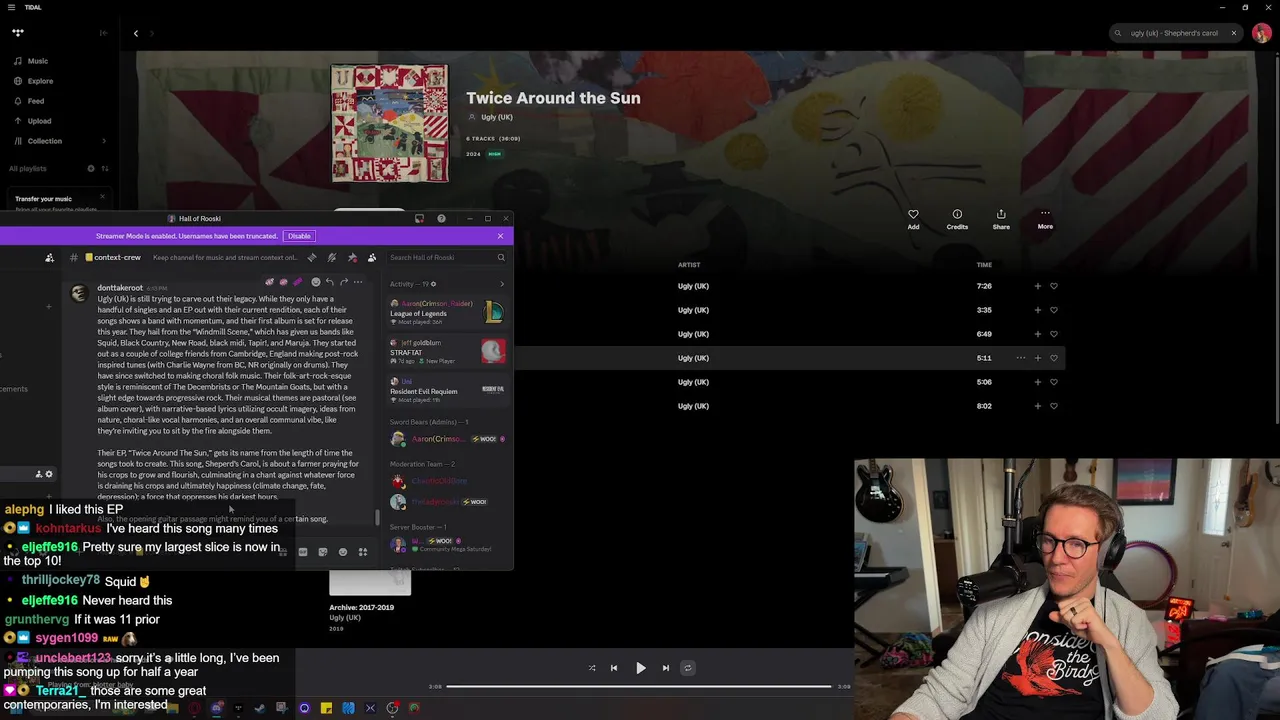Open the playlist sort options icon
This screenshot has height=720, width=1280.
(105, 168)
